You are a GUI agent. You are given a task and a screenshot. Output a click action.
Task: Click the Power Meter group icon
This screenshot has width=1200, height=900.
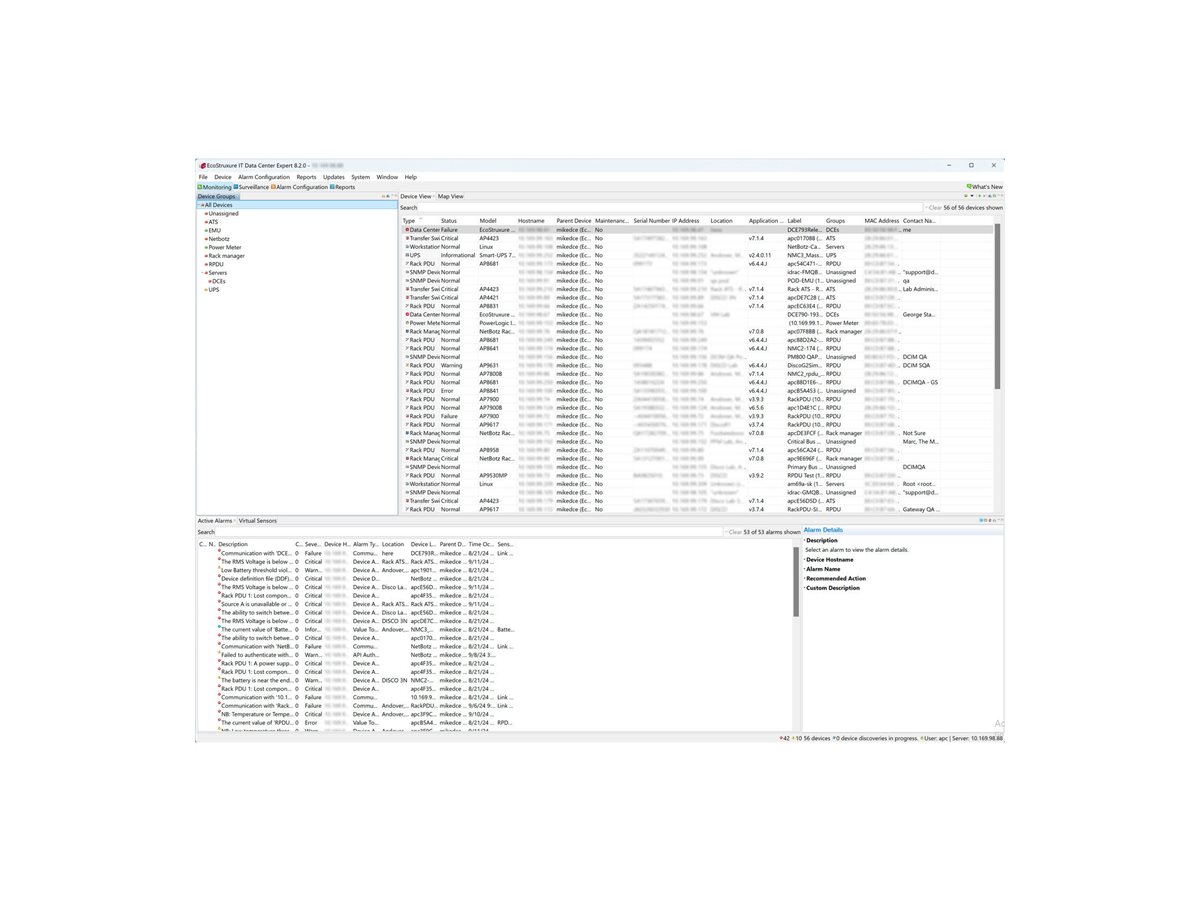pos(206,247)
